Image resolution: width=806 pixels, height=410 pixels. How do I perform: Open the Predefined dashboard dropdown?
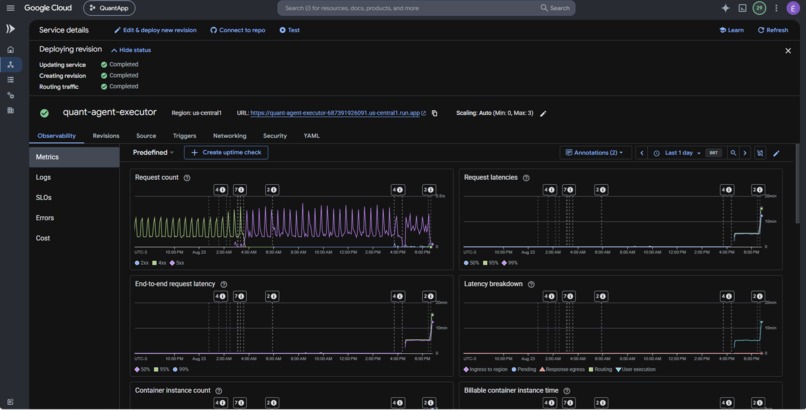pos(153,153)
